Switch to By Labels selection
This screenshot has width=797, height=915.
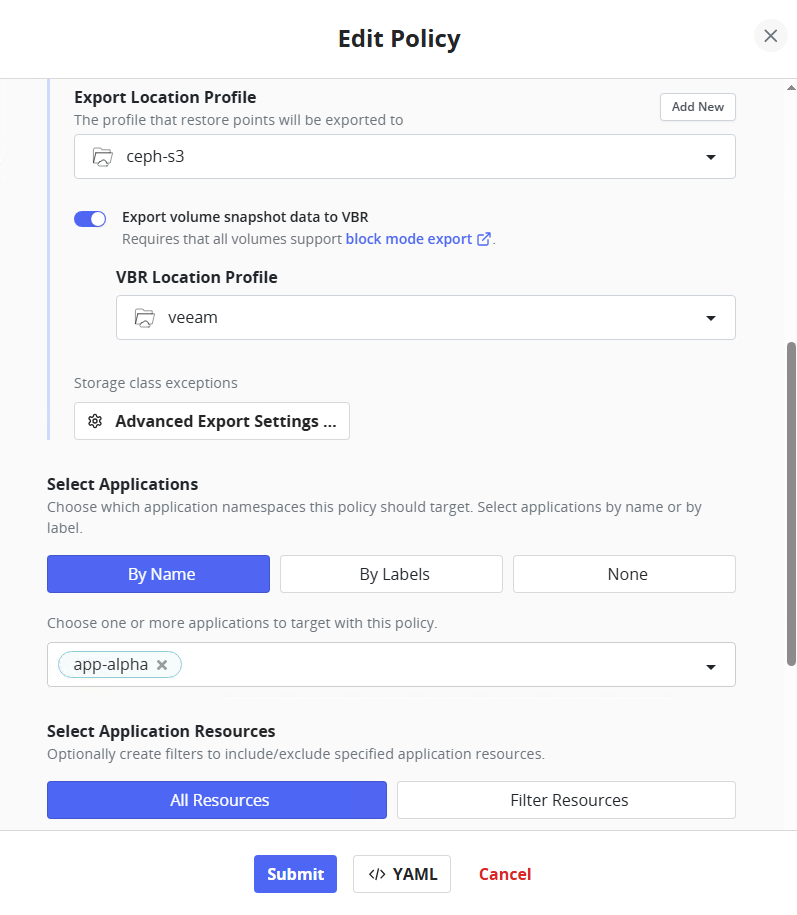[391, 574]
